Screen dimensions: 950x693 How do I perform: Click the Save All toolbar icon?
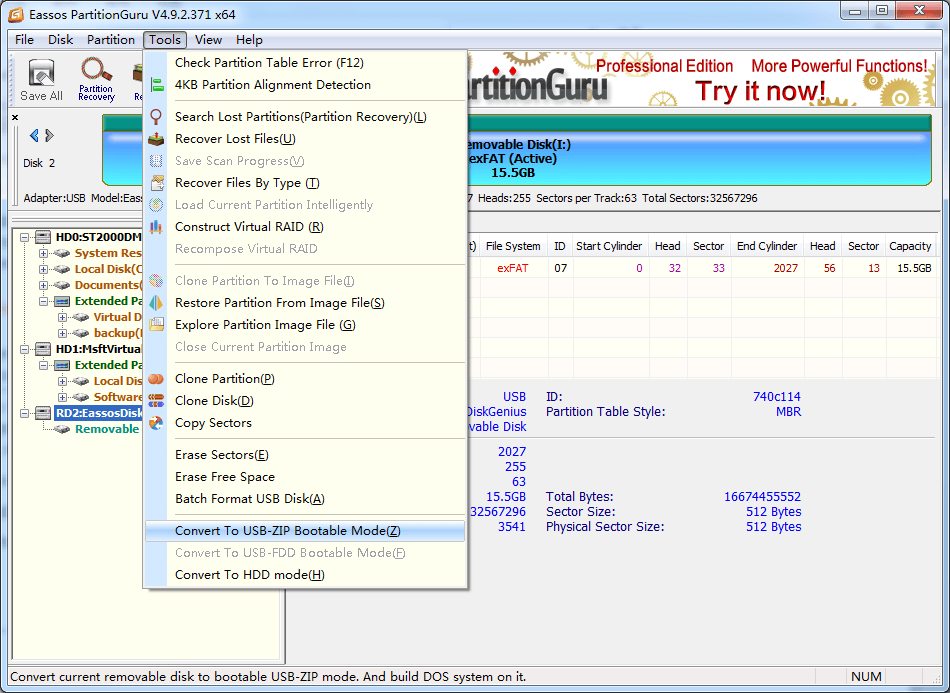[x=41, y=79]
